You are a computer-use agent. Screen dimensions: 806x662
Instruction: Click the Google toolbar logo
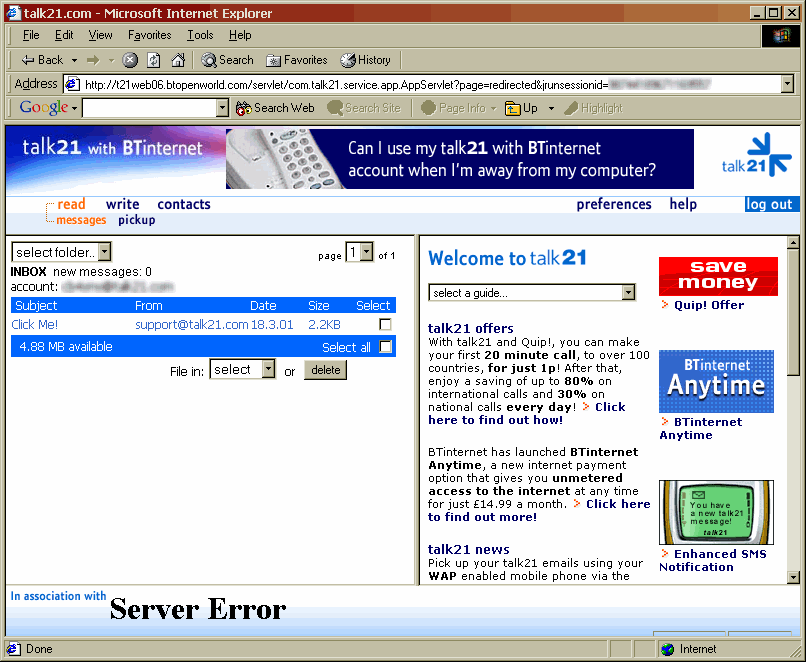44,107
